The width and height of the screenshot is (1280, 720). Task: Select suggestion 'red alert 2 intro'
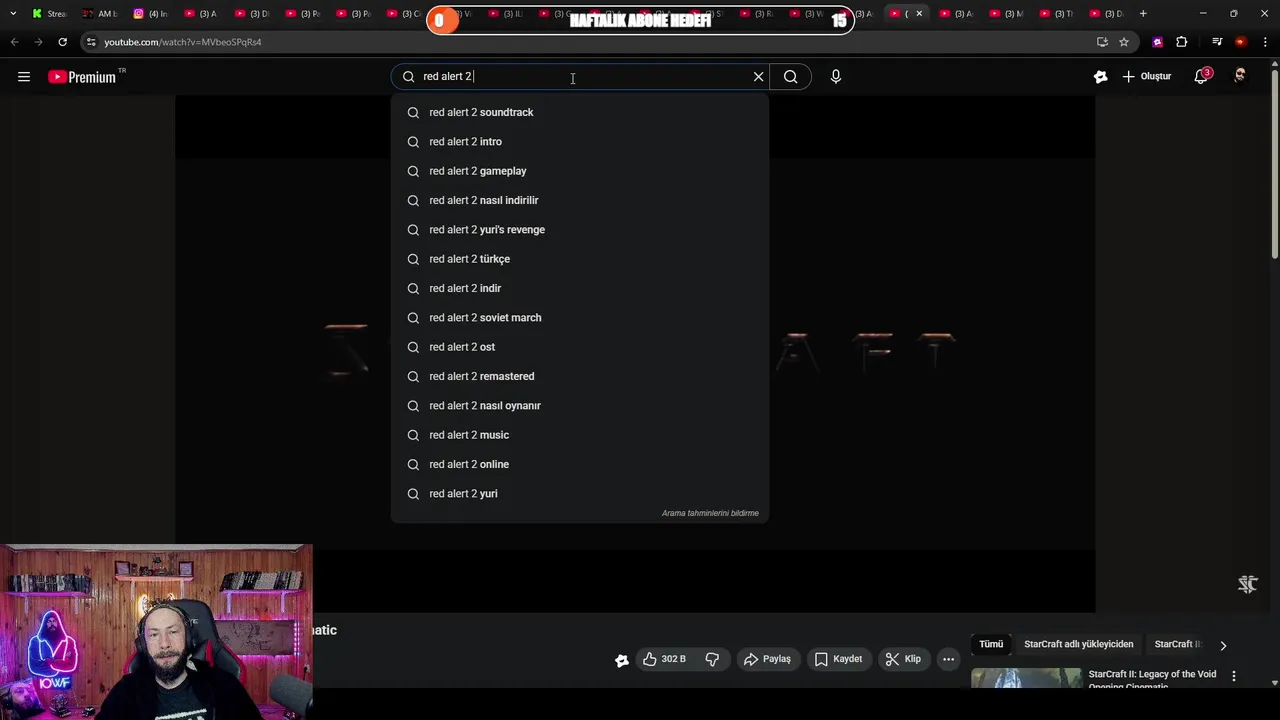(580, 142)
